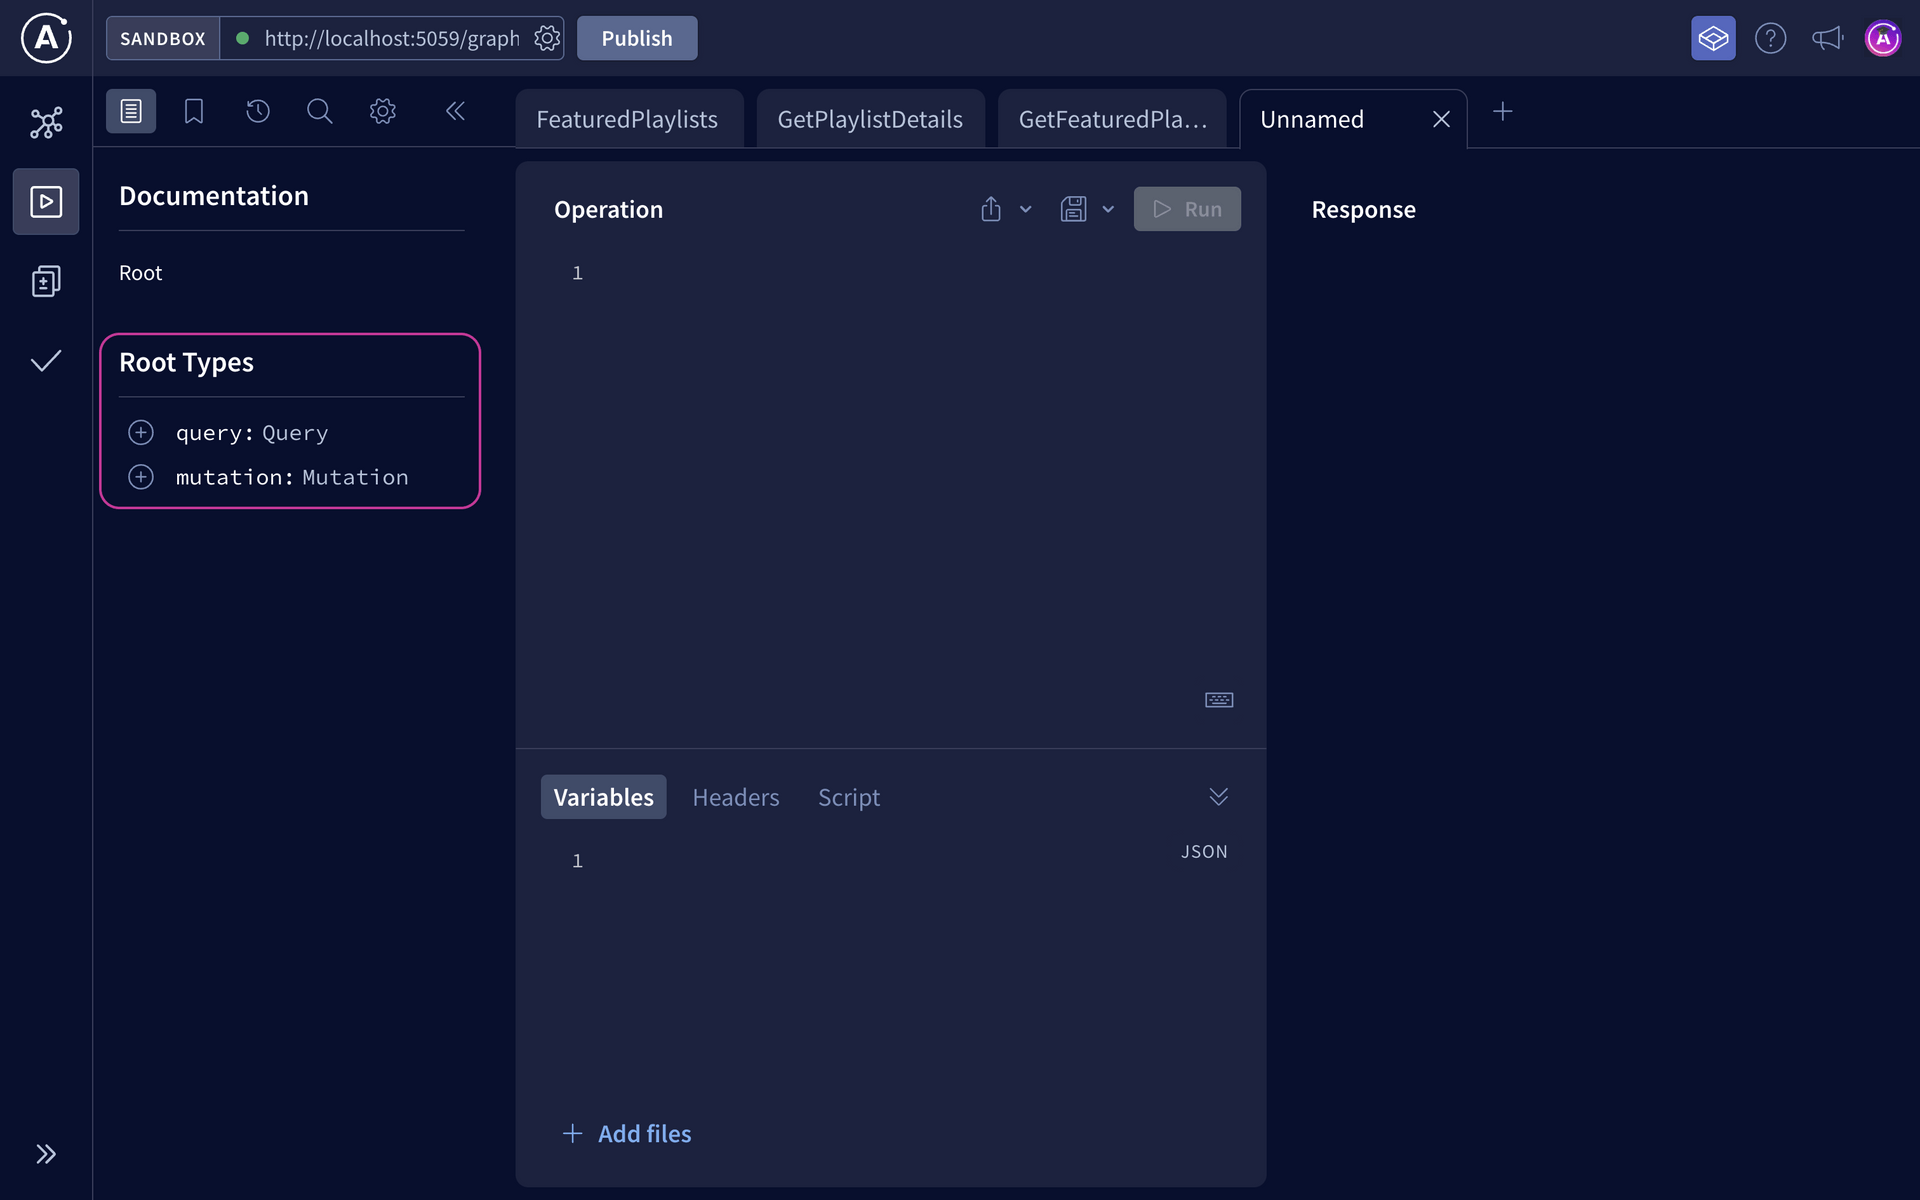Open connection settings gear next to URL
This screenshot has width=1920, height=1200.
pos(546,39)
